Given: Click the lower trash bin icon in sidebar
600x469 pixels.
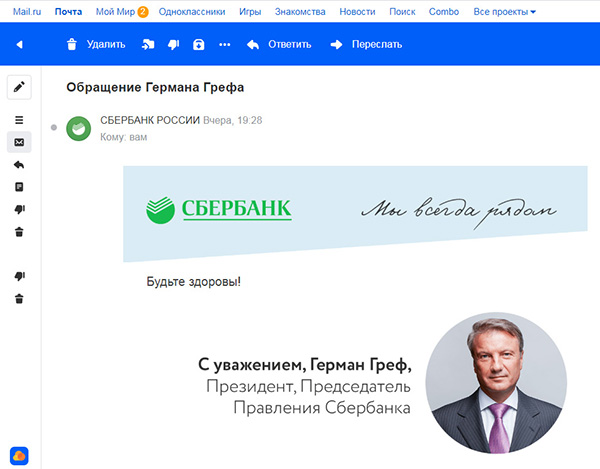Looking at the screenshot, I should pos(19,298).
